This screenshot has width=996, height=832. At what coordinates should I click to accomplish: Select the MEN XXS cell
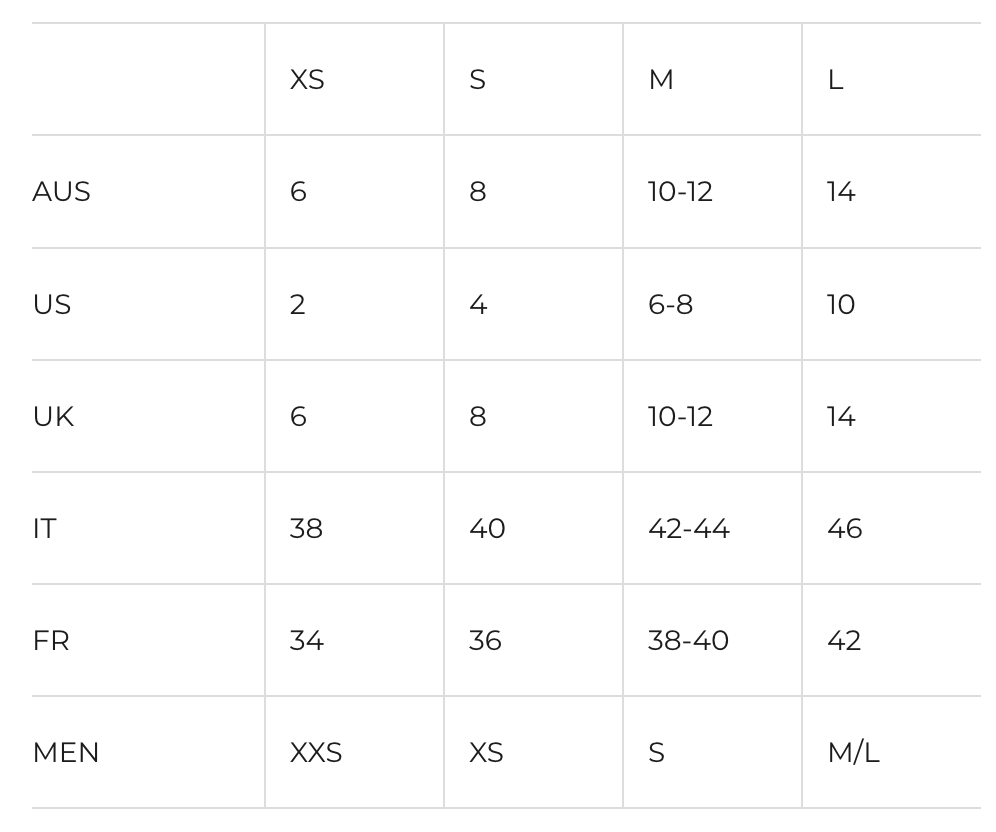click(316, 752)
